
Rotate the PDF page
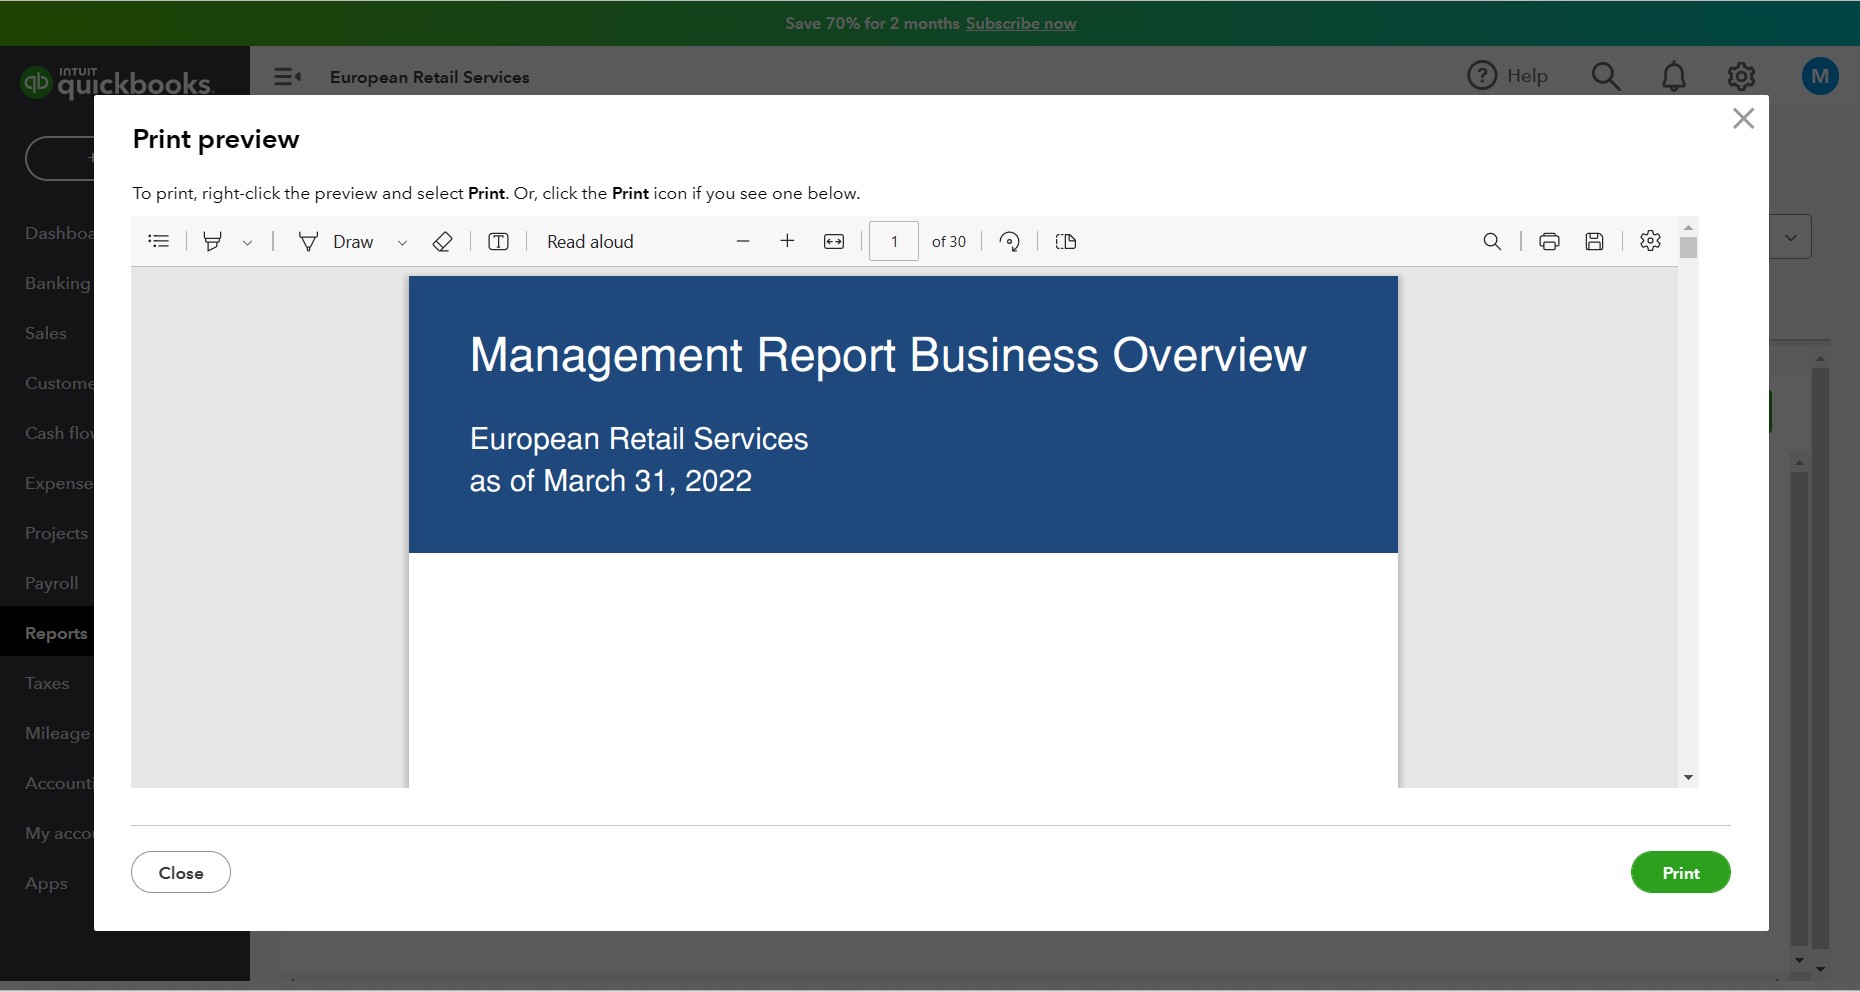1010,241
